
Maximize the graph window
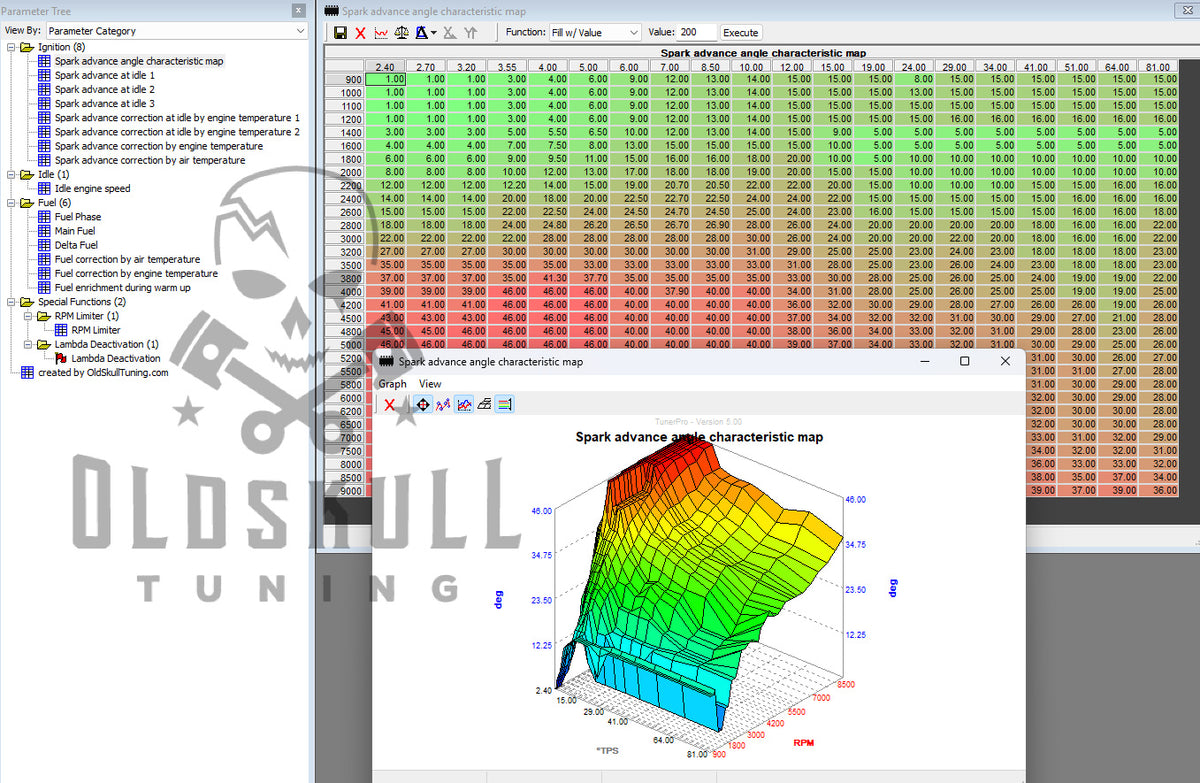(964, 361)
